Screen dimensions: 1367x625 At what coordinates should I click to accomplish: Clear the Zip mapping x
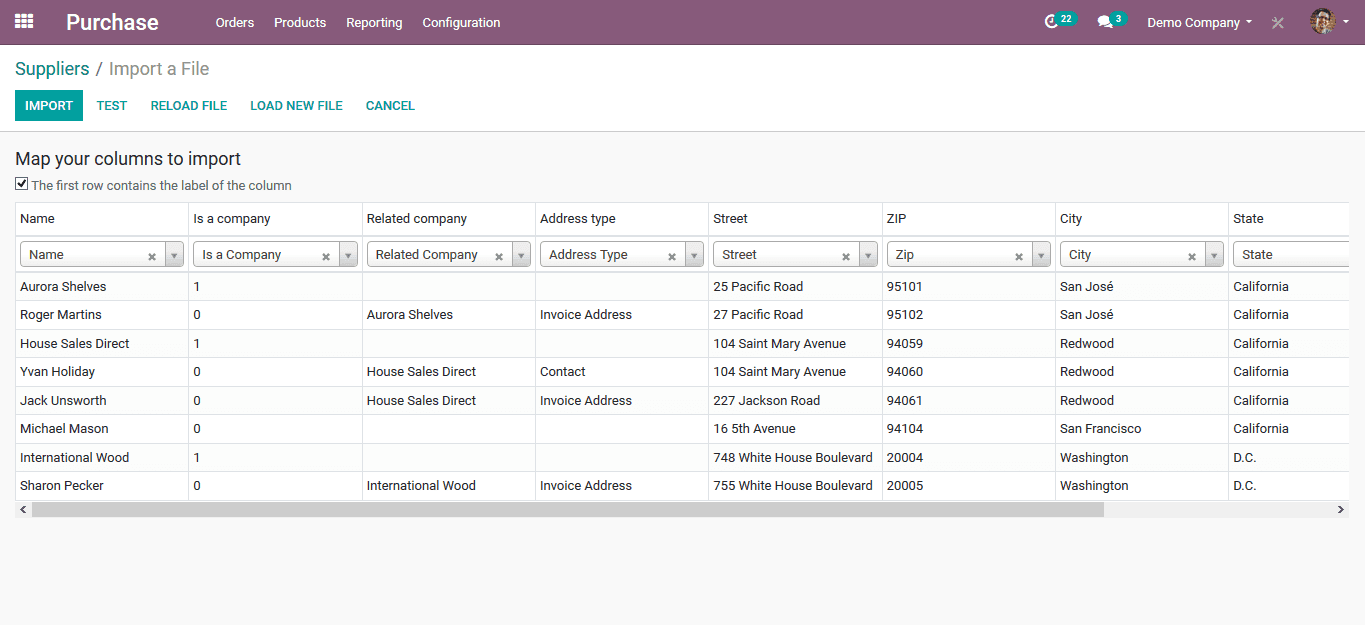click(x=1019, y=256)
